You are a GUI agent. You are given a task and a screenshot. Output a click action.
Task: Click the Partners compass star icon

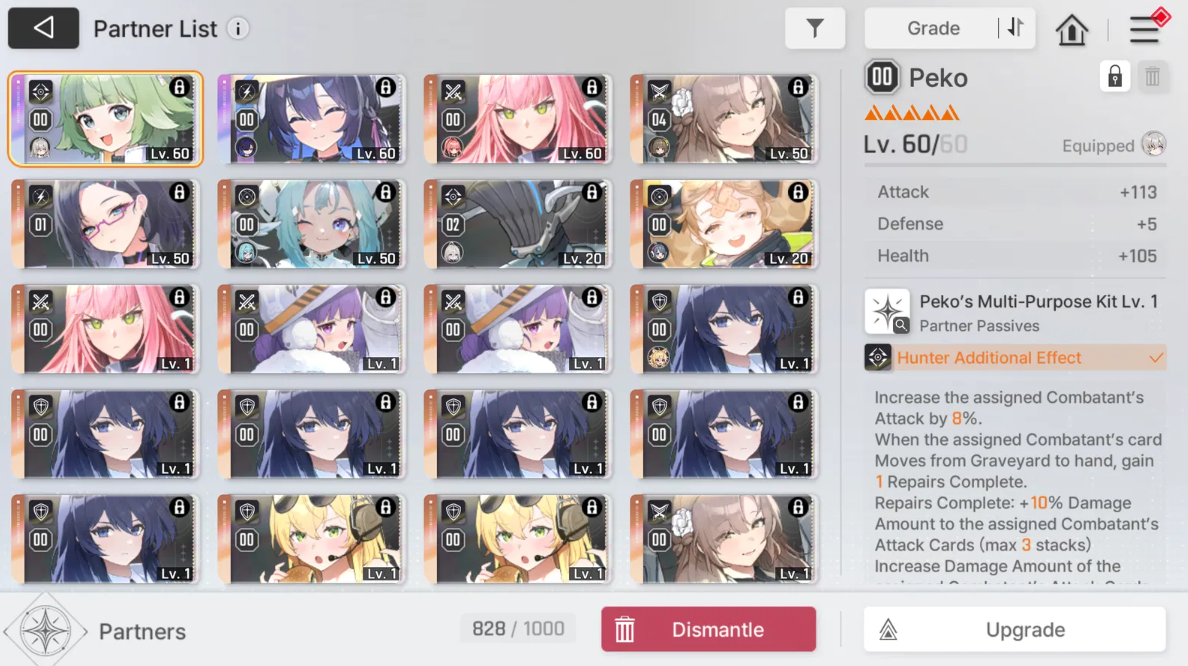pos(45,630)
